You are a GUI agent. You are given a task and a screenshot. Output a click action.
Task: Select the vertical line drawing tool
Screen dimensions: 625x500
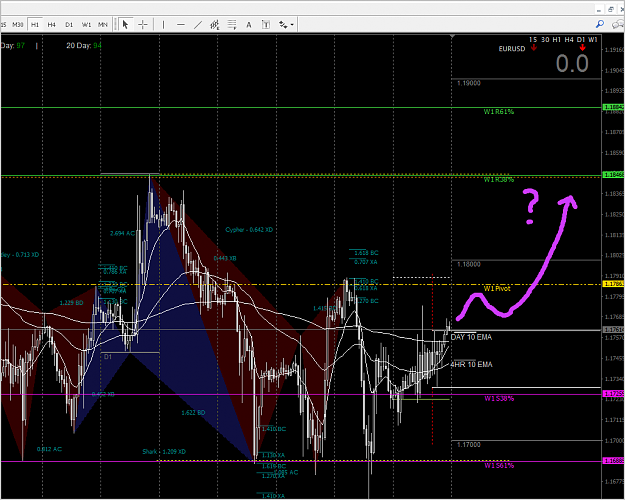coord(163,25)
